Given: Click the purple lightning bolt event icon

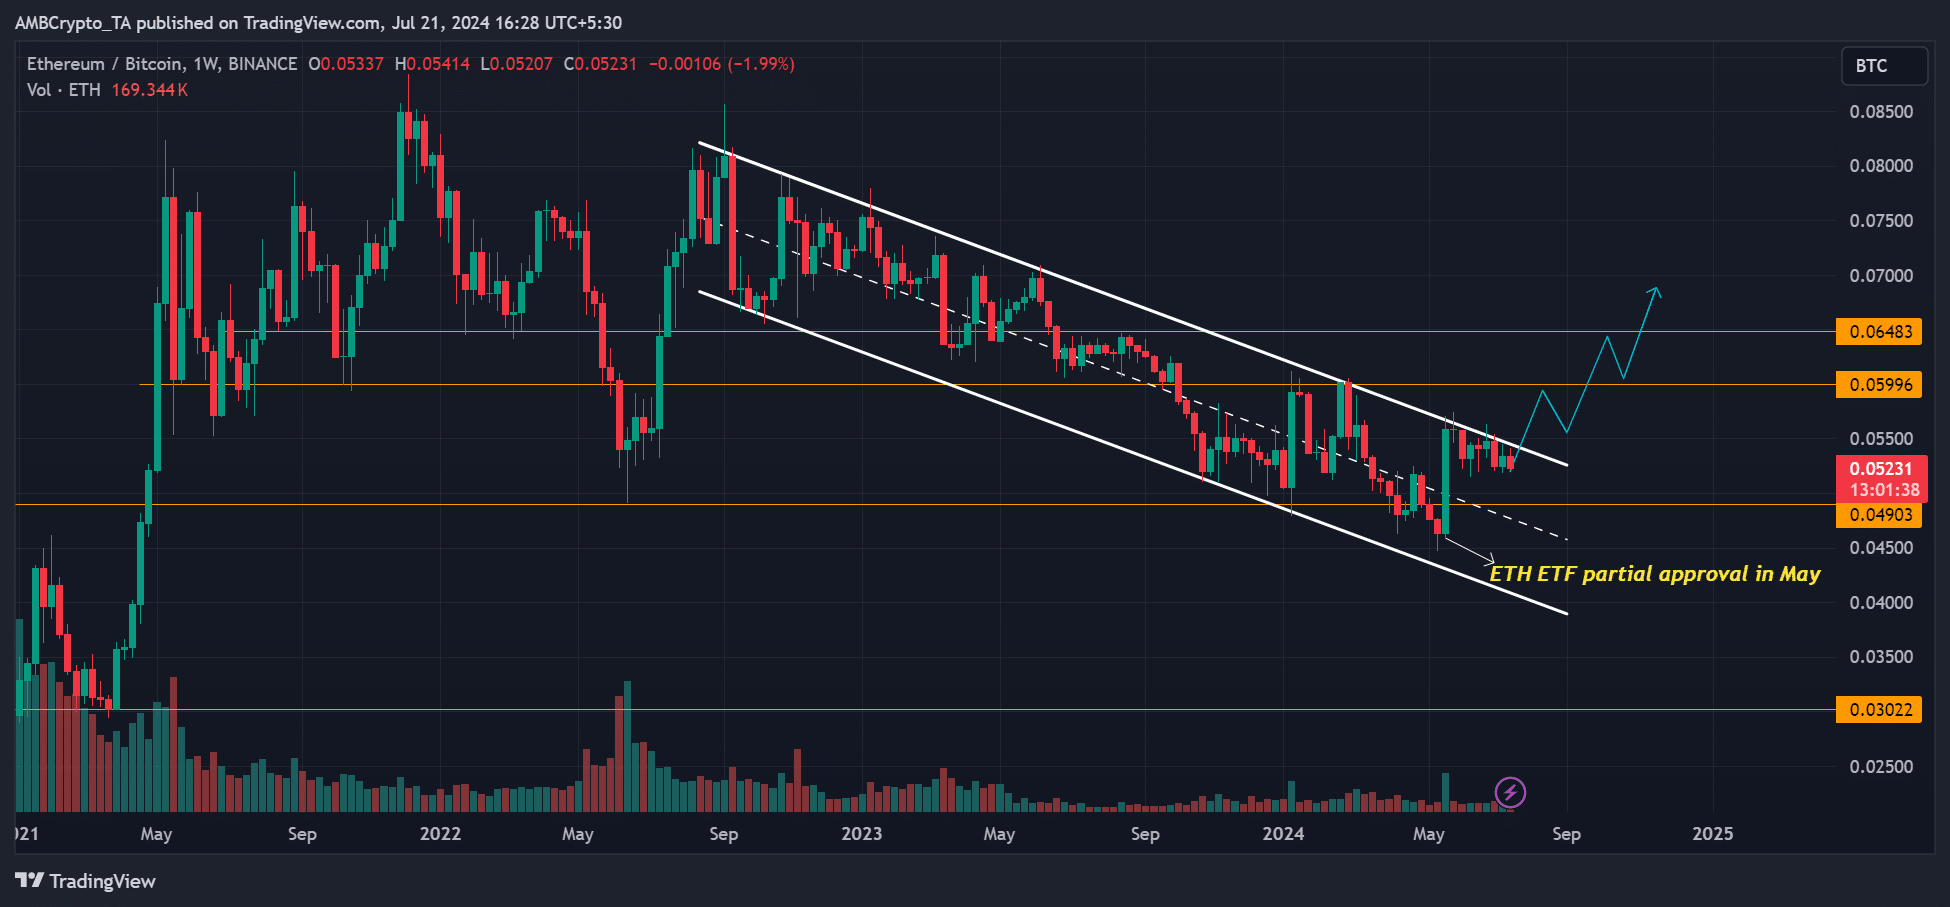Looking at the screenshot, I should point(1510,793).
